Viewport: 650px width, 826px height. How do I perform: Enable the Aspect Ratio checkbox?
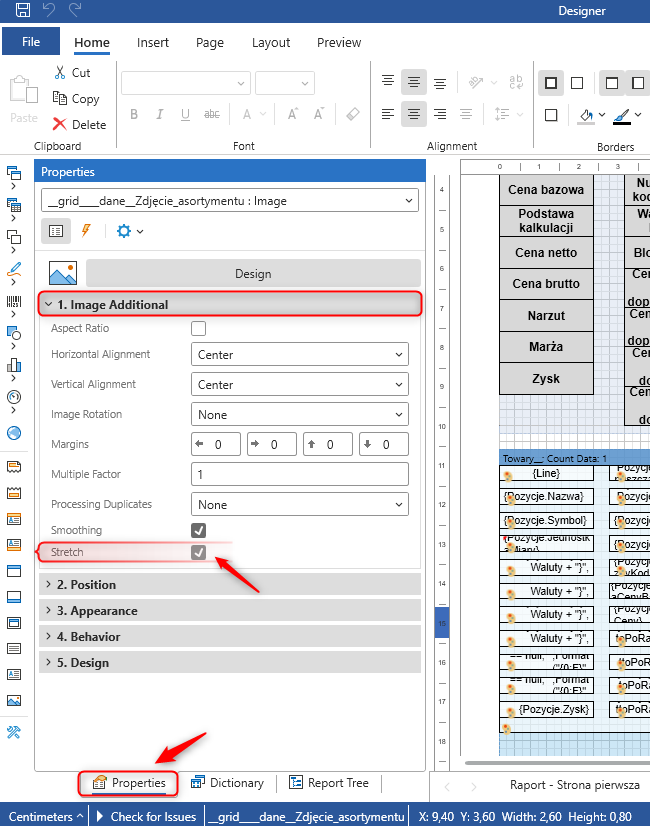(x=199, y=329)
